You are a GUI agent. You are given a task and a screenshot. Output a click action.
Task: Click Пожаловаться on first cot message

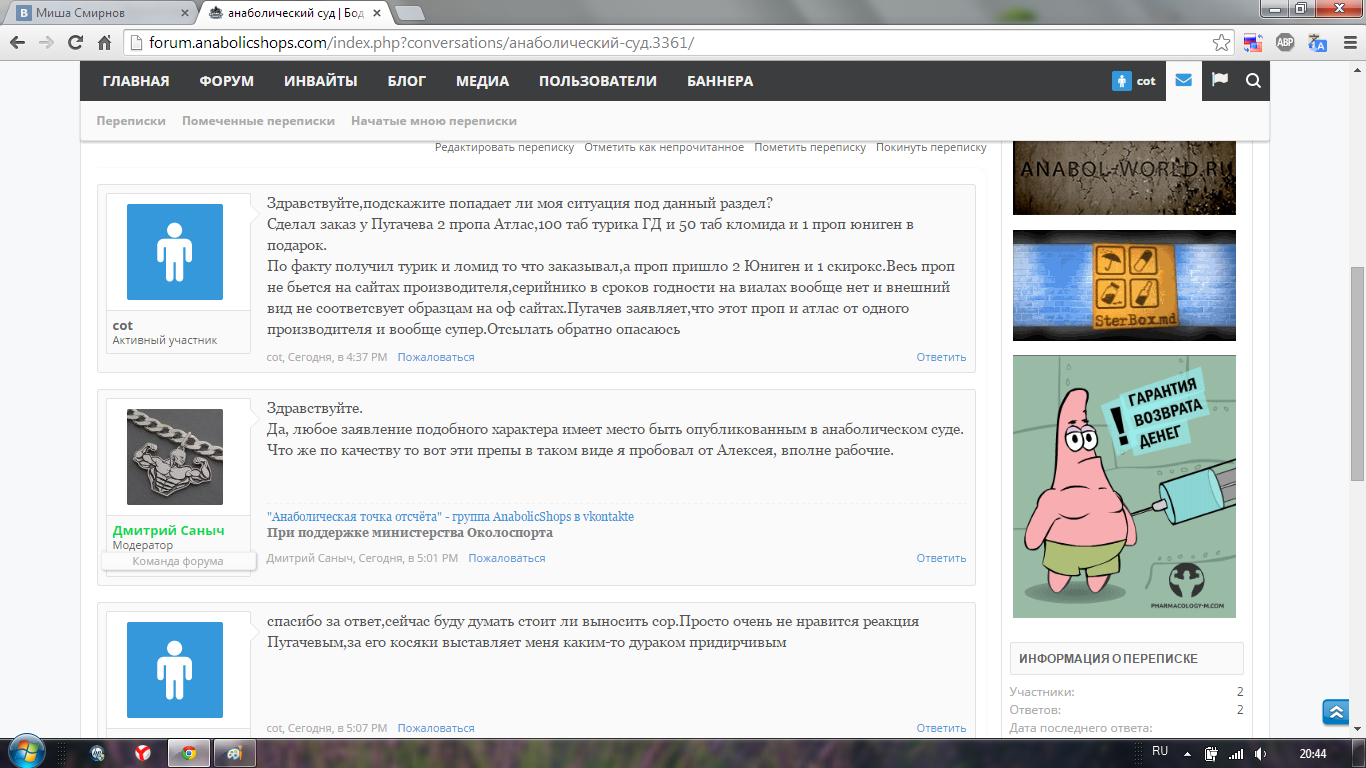[436, 357]
